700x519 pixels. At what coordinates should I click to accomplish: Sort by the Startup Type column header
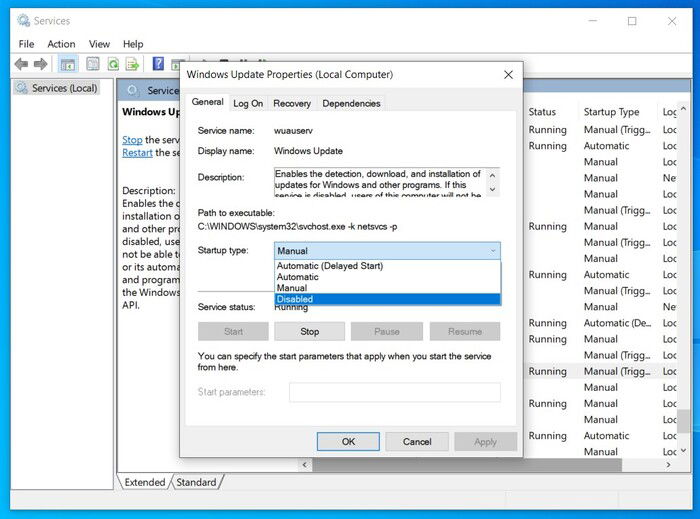[x=611, y=112]
